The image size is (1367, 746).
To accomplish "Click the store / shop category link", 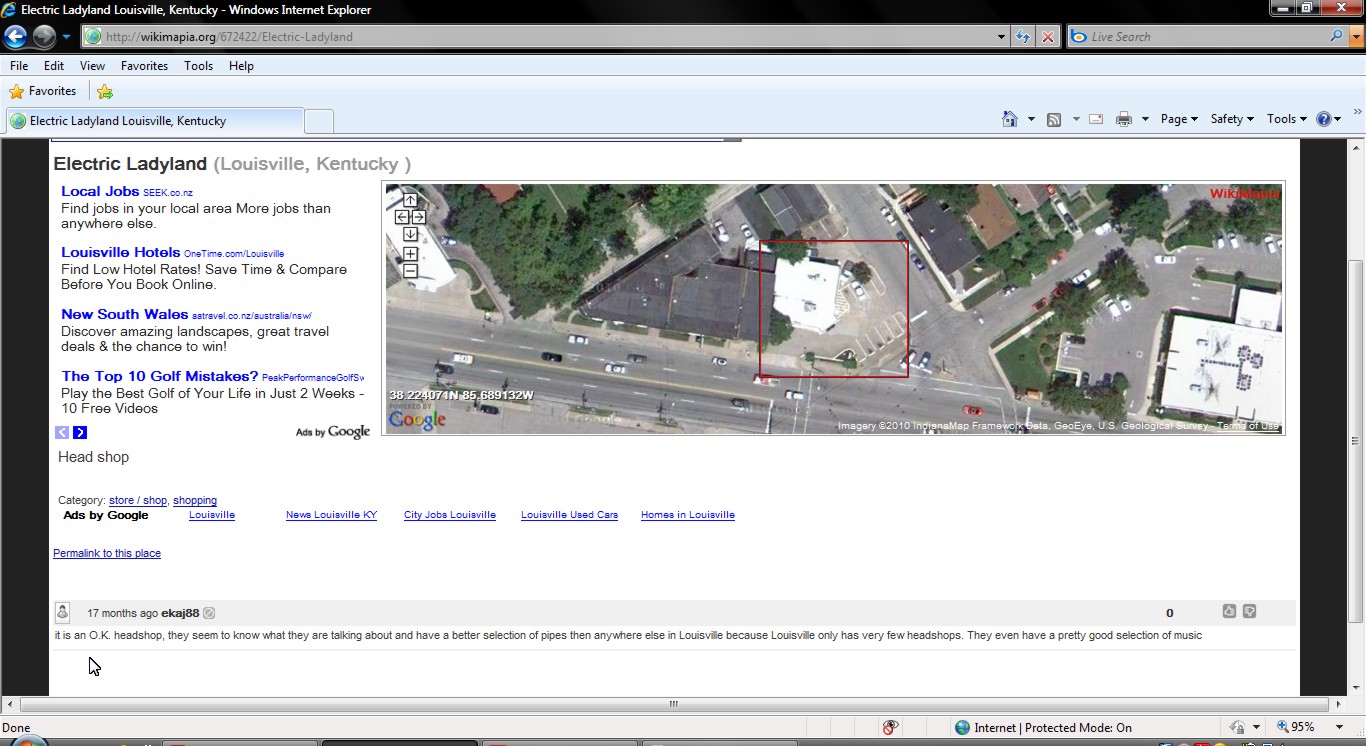I will tap(138, 500).
